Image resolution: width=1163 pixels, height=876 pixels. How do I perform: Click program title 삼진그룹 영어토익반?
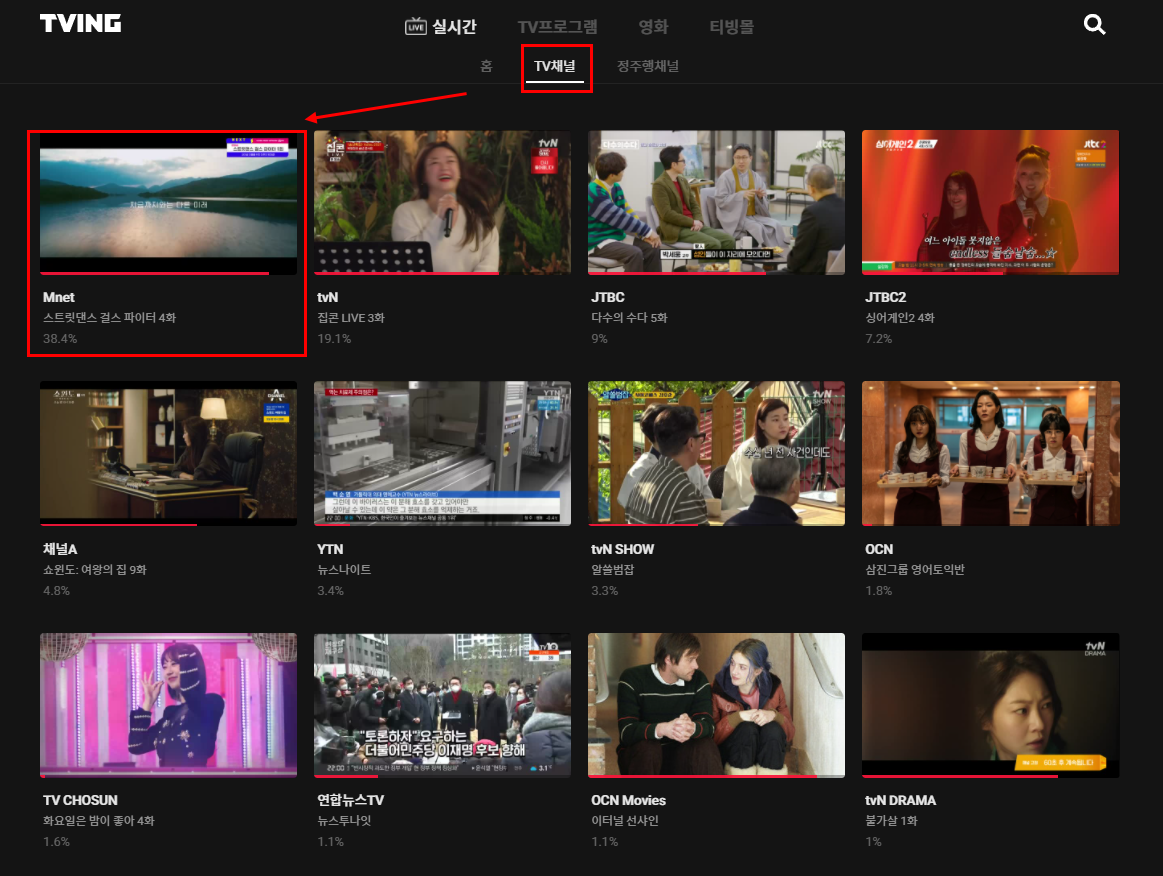[x=915, y=570]
